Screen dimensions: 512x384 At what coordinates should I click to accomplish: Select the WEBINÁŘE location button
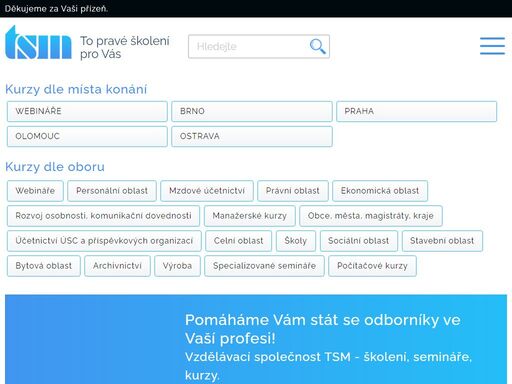(x=87, y=111)
